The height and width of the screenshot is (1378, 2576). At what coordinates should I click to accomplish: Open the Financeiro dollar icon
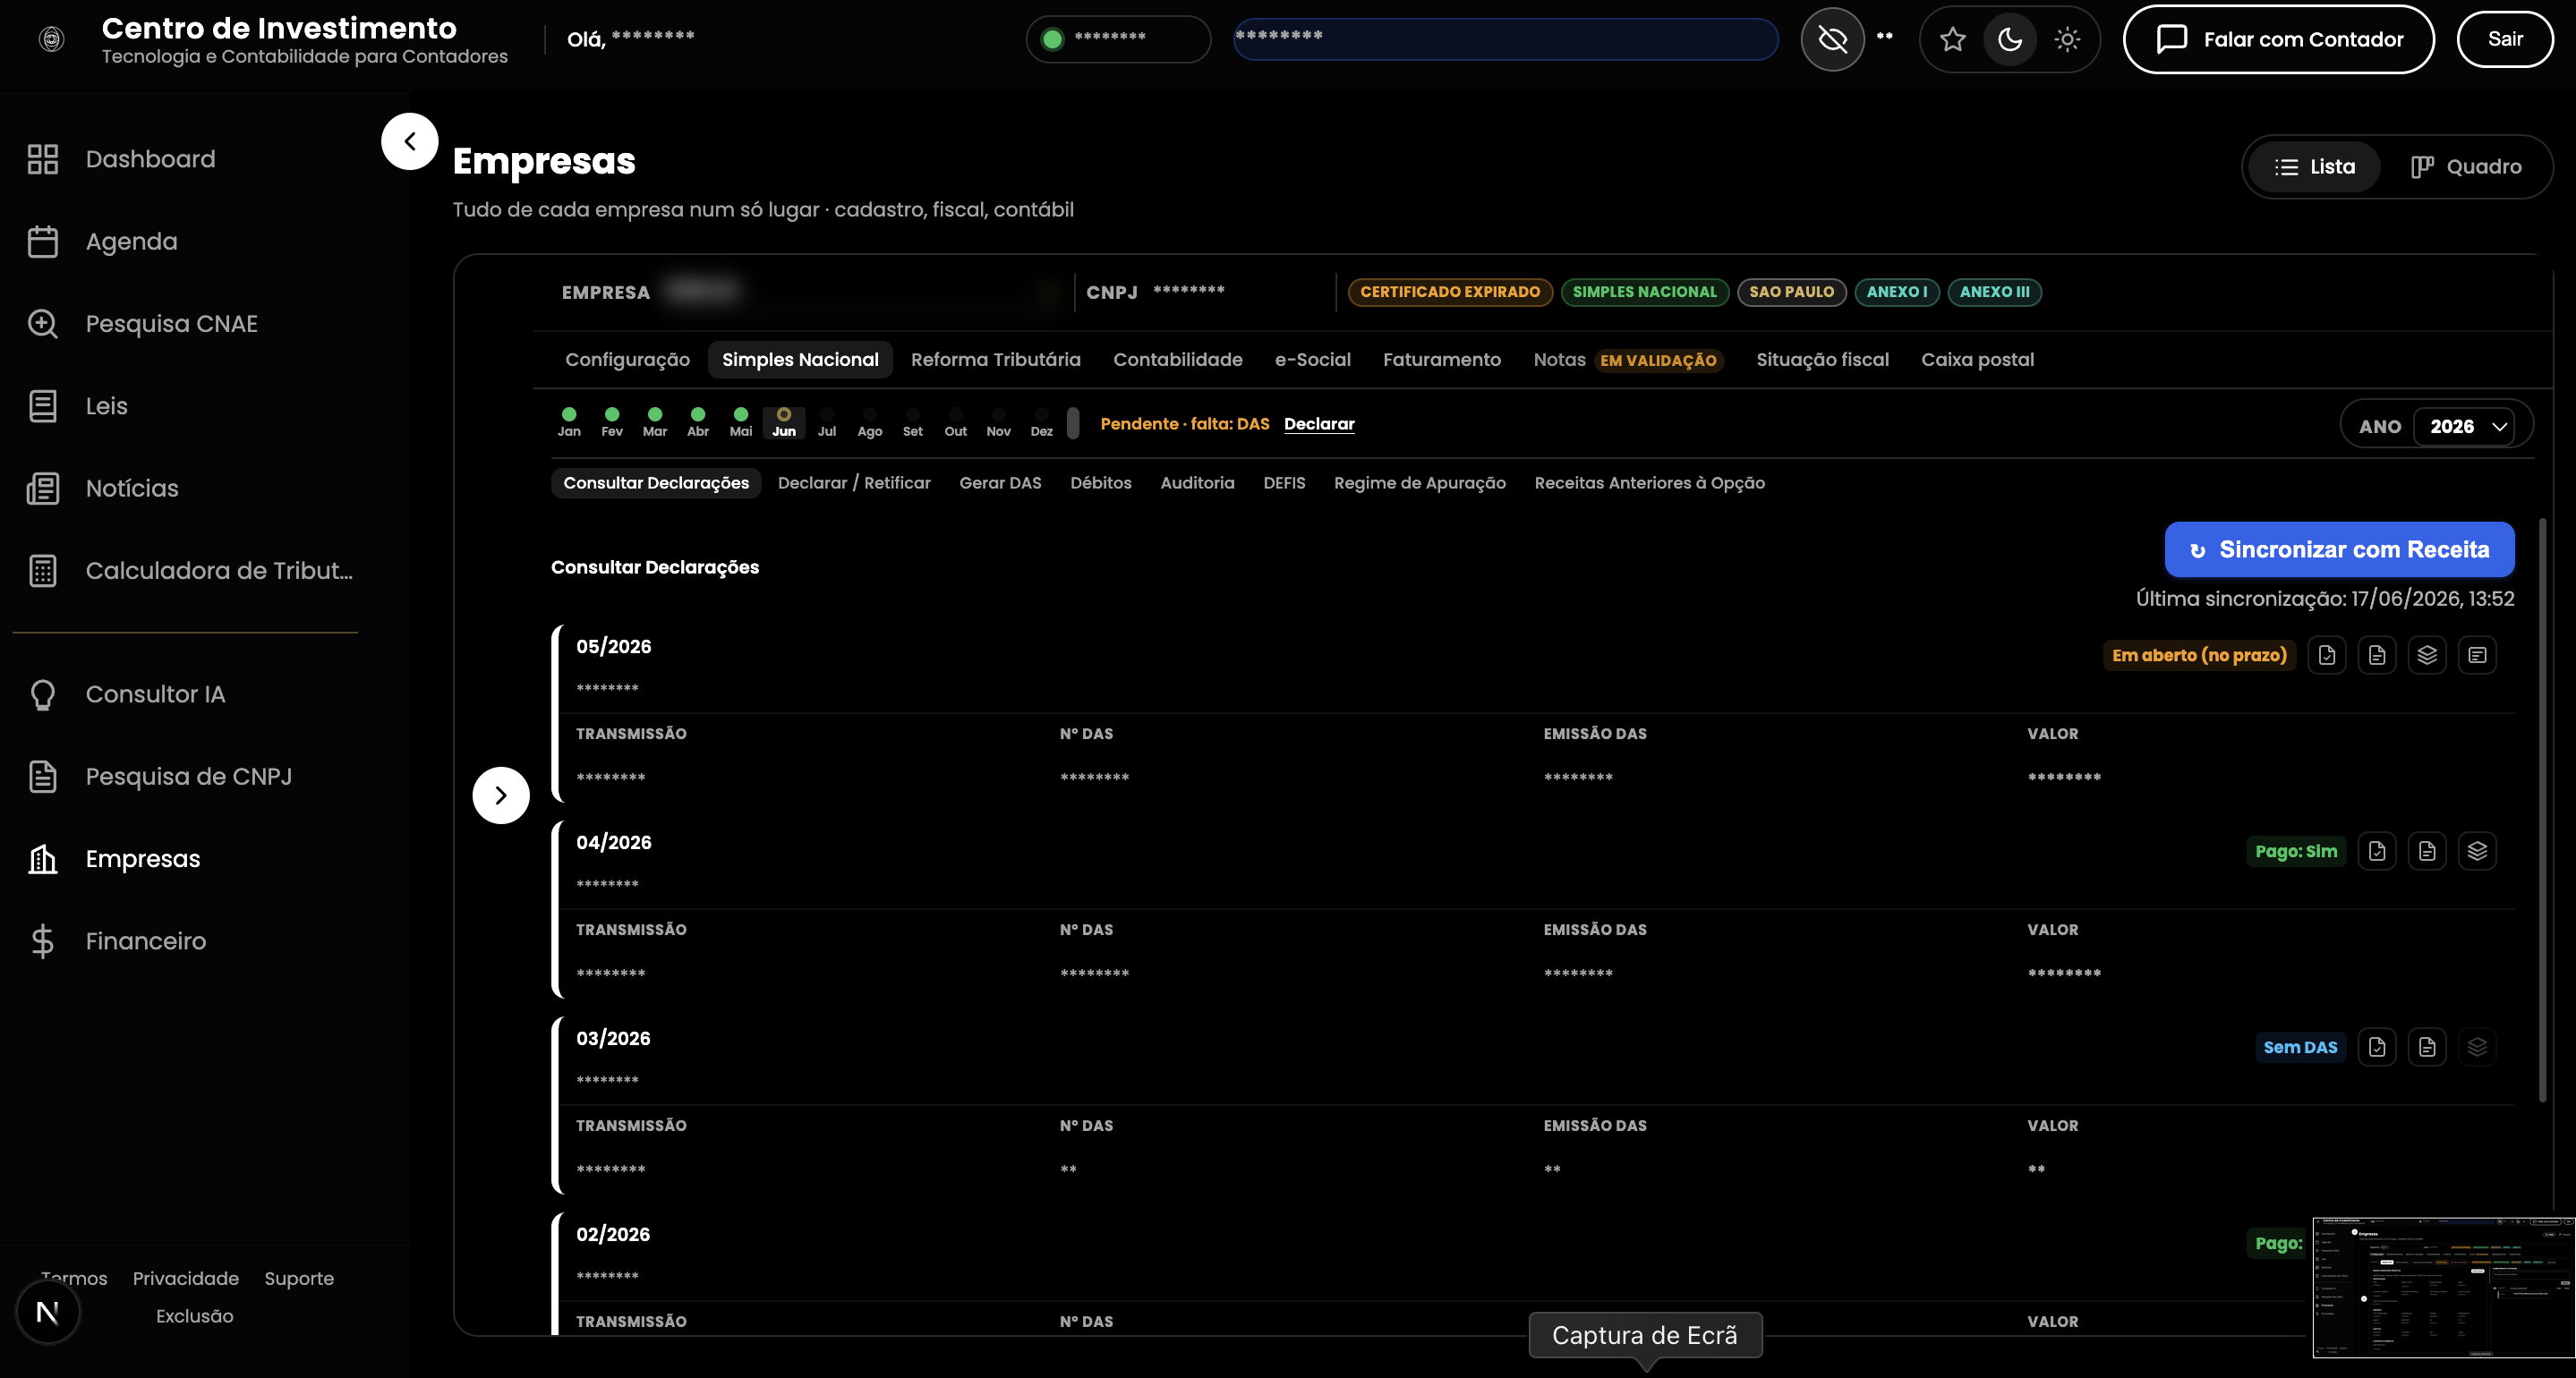click(42, 941)
